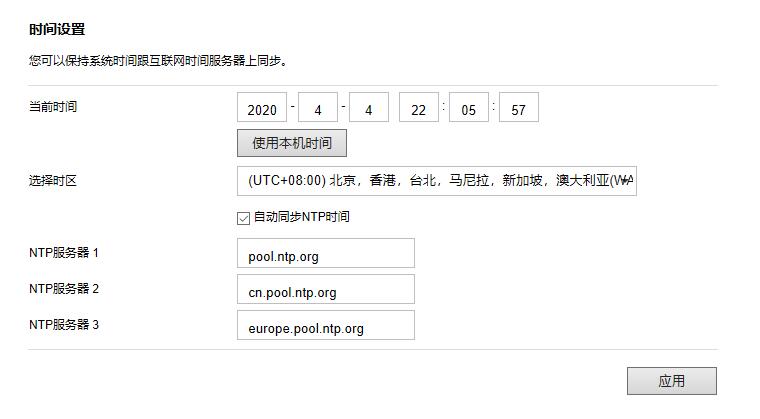
Task: Select the minute field showing 05
Action: [469, 109]
